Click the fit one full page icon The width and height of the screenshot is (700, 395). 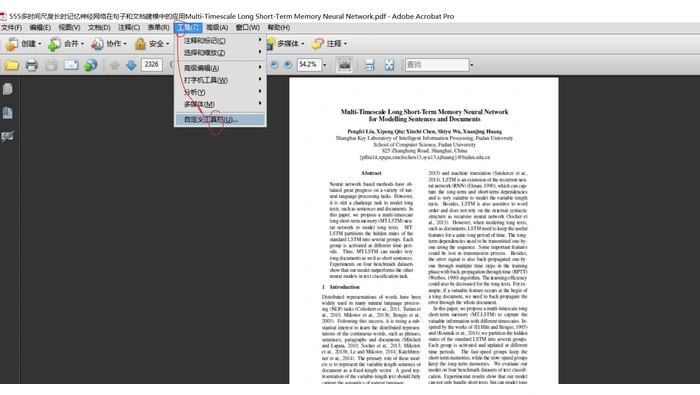tap(389, 65)
